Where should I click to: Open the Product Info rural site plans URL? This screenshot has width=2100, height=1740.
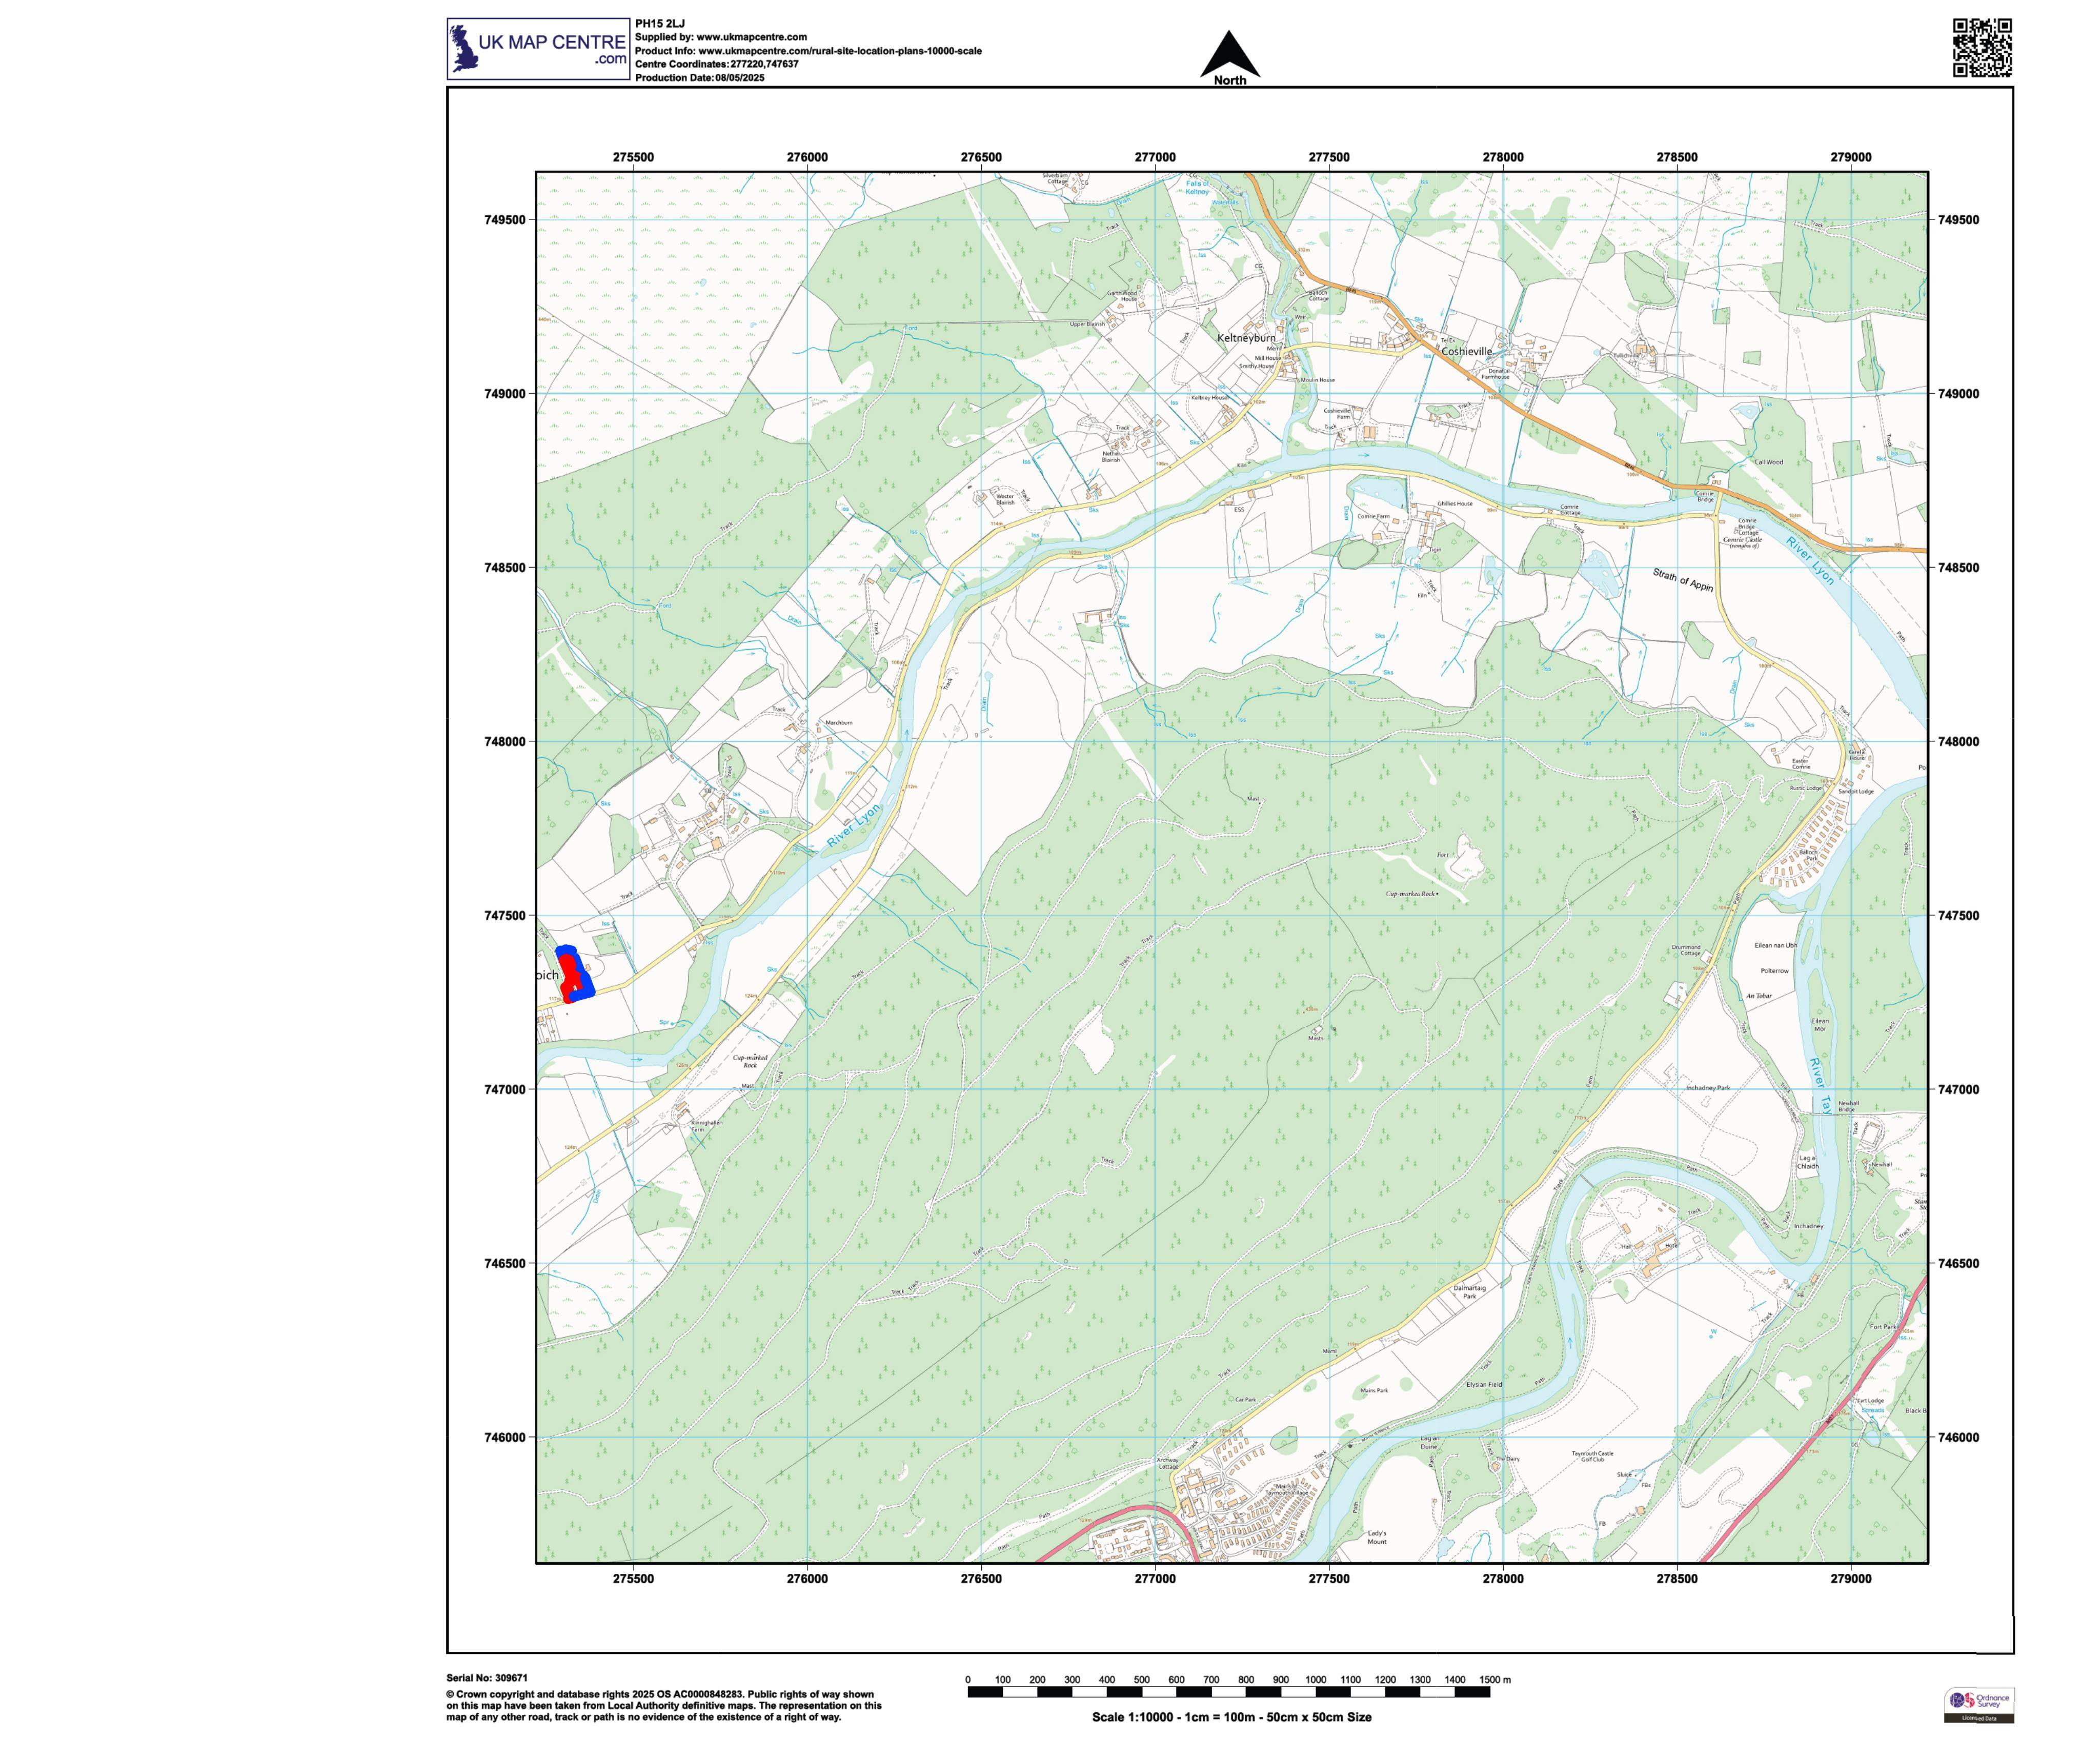click(x=839, y=51)
